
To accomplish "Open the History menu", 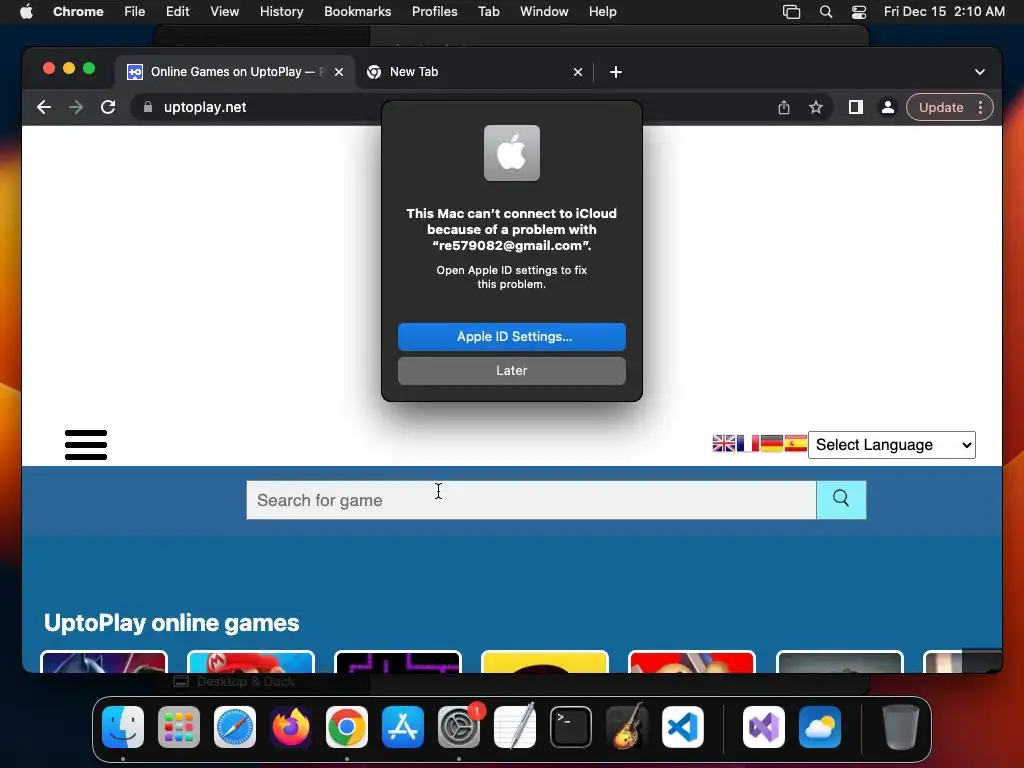I will click(x=281, y=12).
